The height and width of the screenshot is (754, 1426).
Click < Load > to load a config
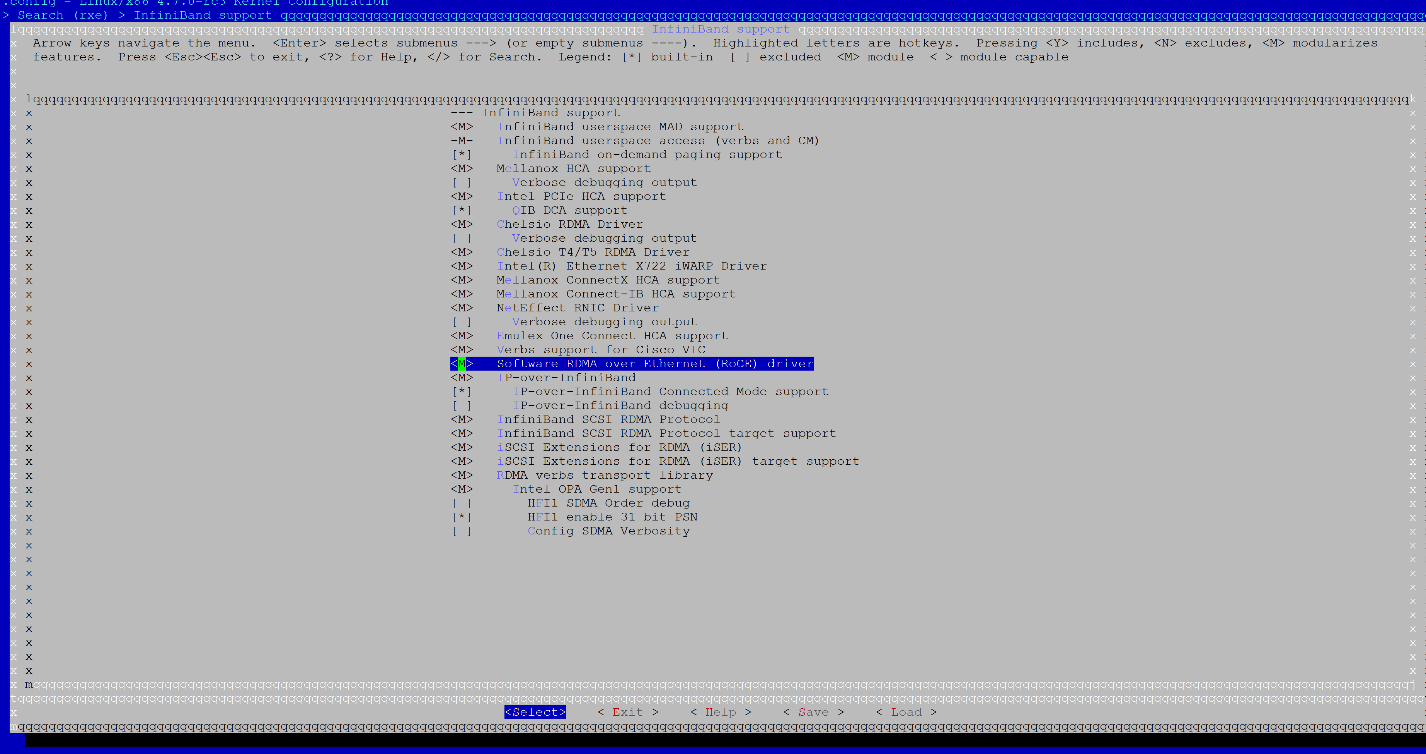[907, 713]
